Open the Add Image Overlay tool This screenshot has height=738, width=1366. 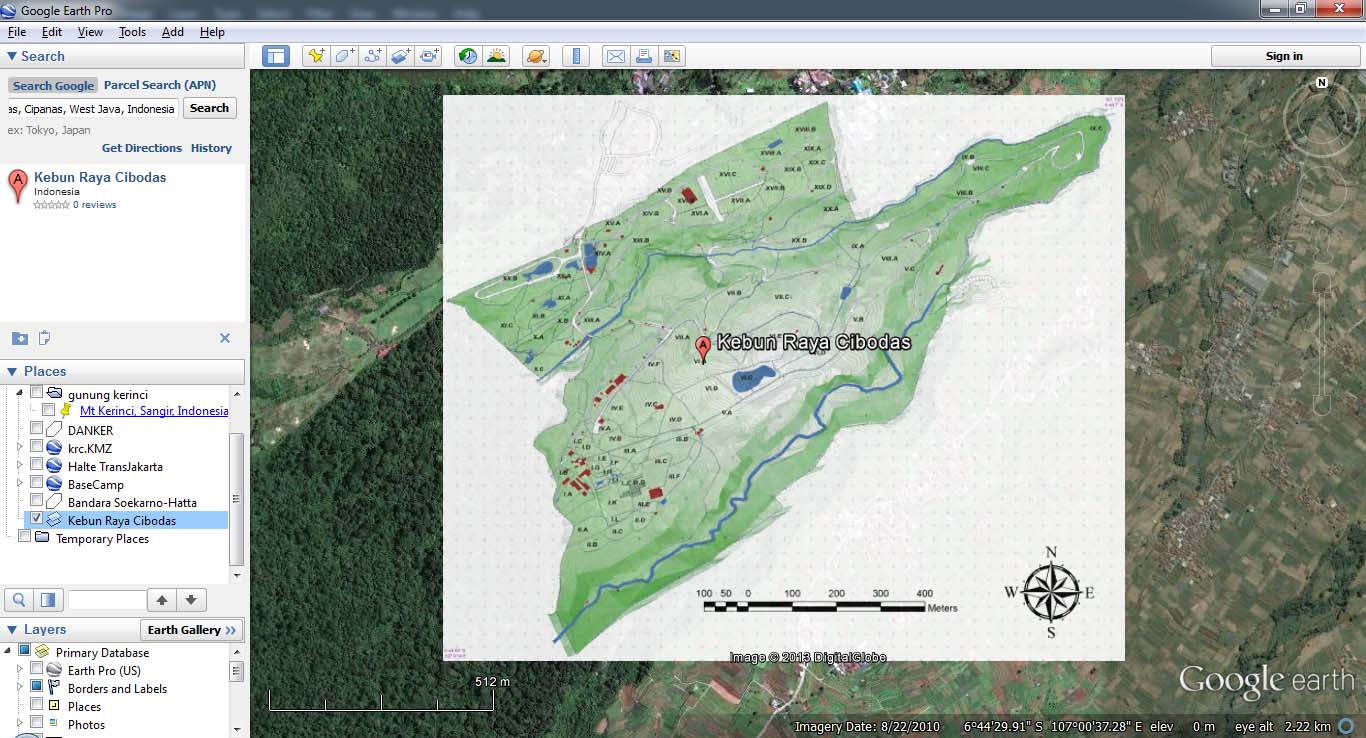tap(399, 56)
